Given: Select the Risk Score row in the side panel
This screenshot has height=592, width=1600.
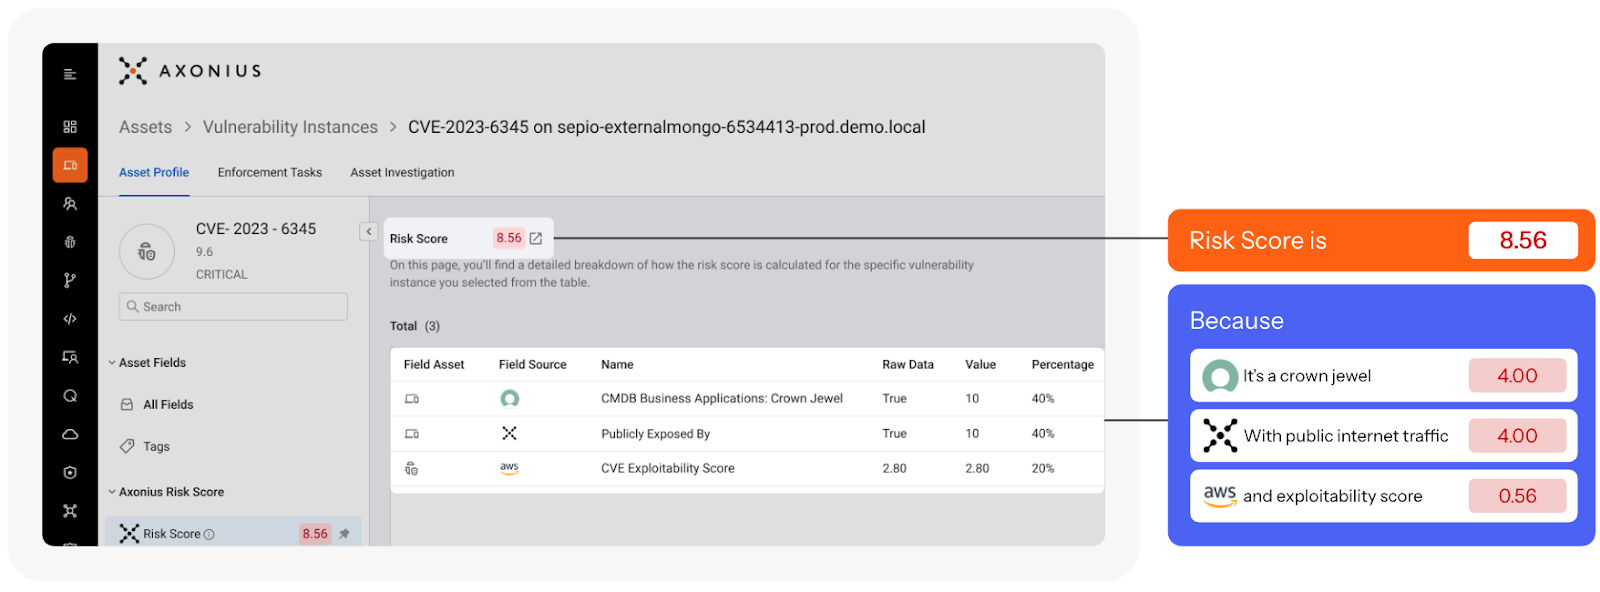Looking at the screenshot, I should 234,533.
